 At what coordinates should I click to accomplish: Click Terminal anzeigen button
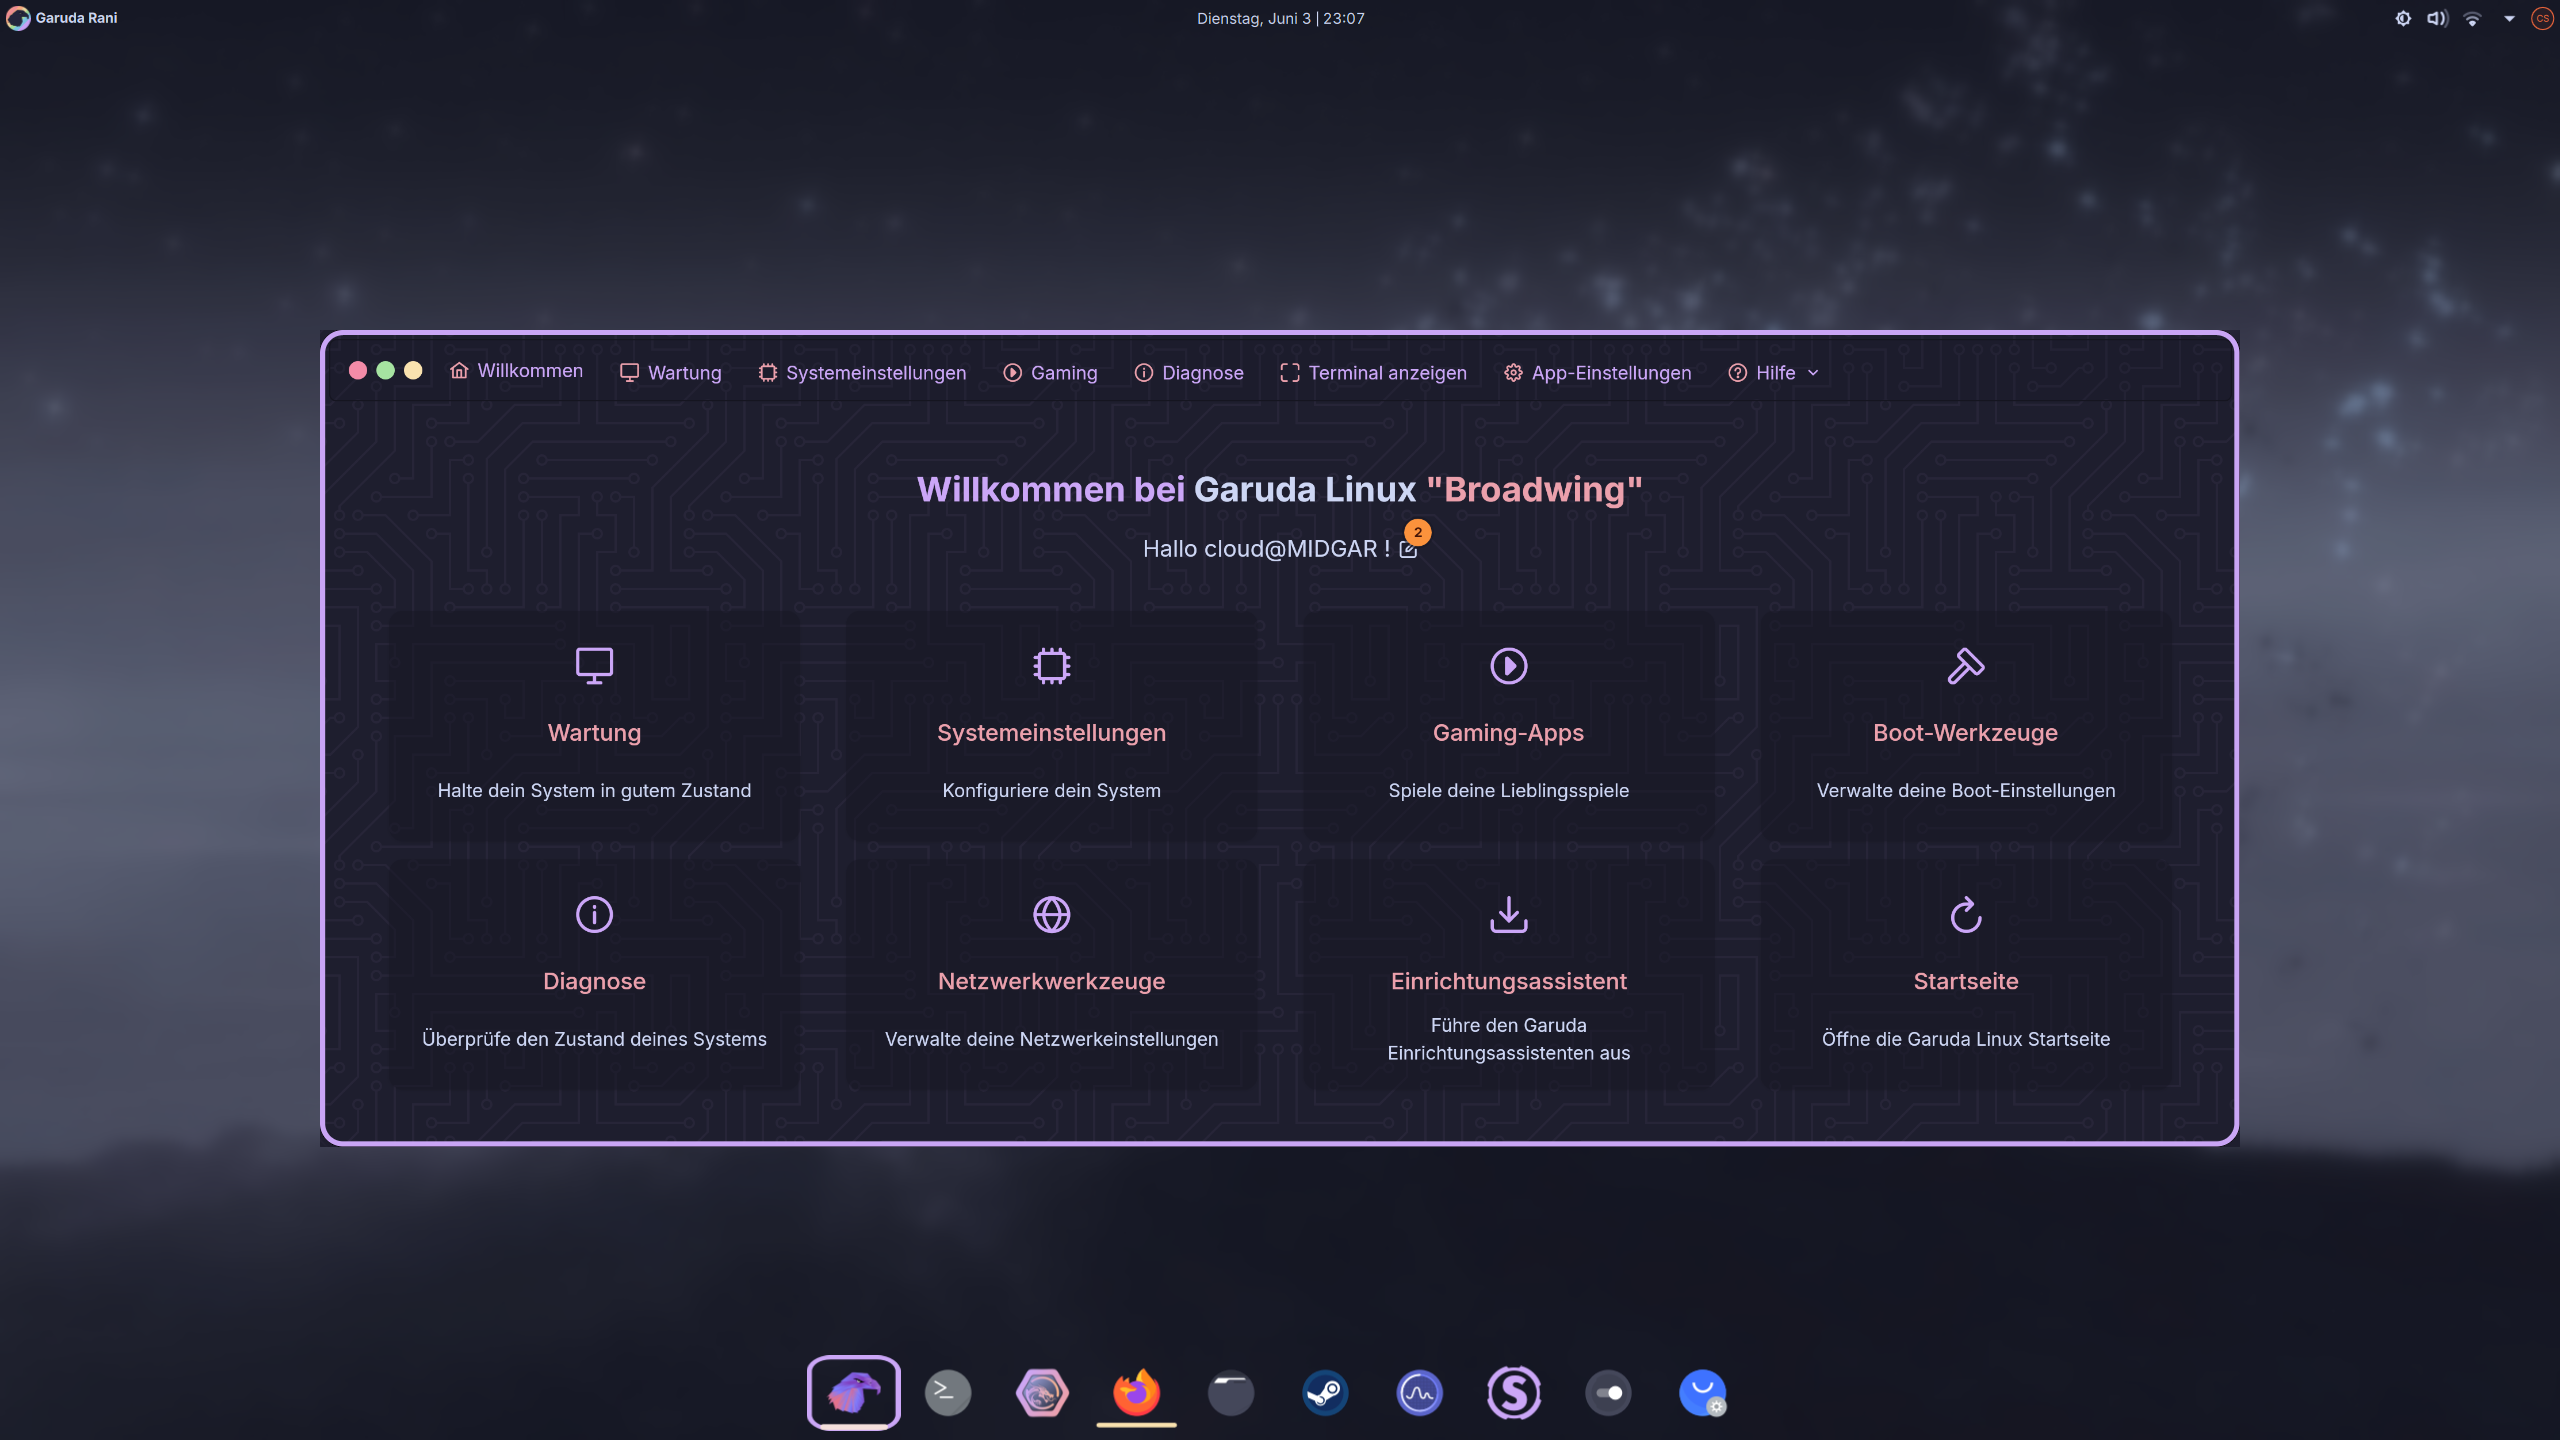pyautogui.click(x=1373, y=373)
